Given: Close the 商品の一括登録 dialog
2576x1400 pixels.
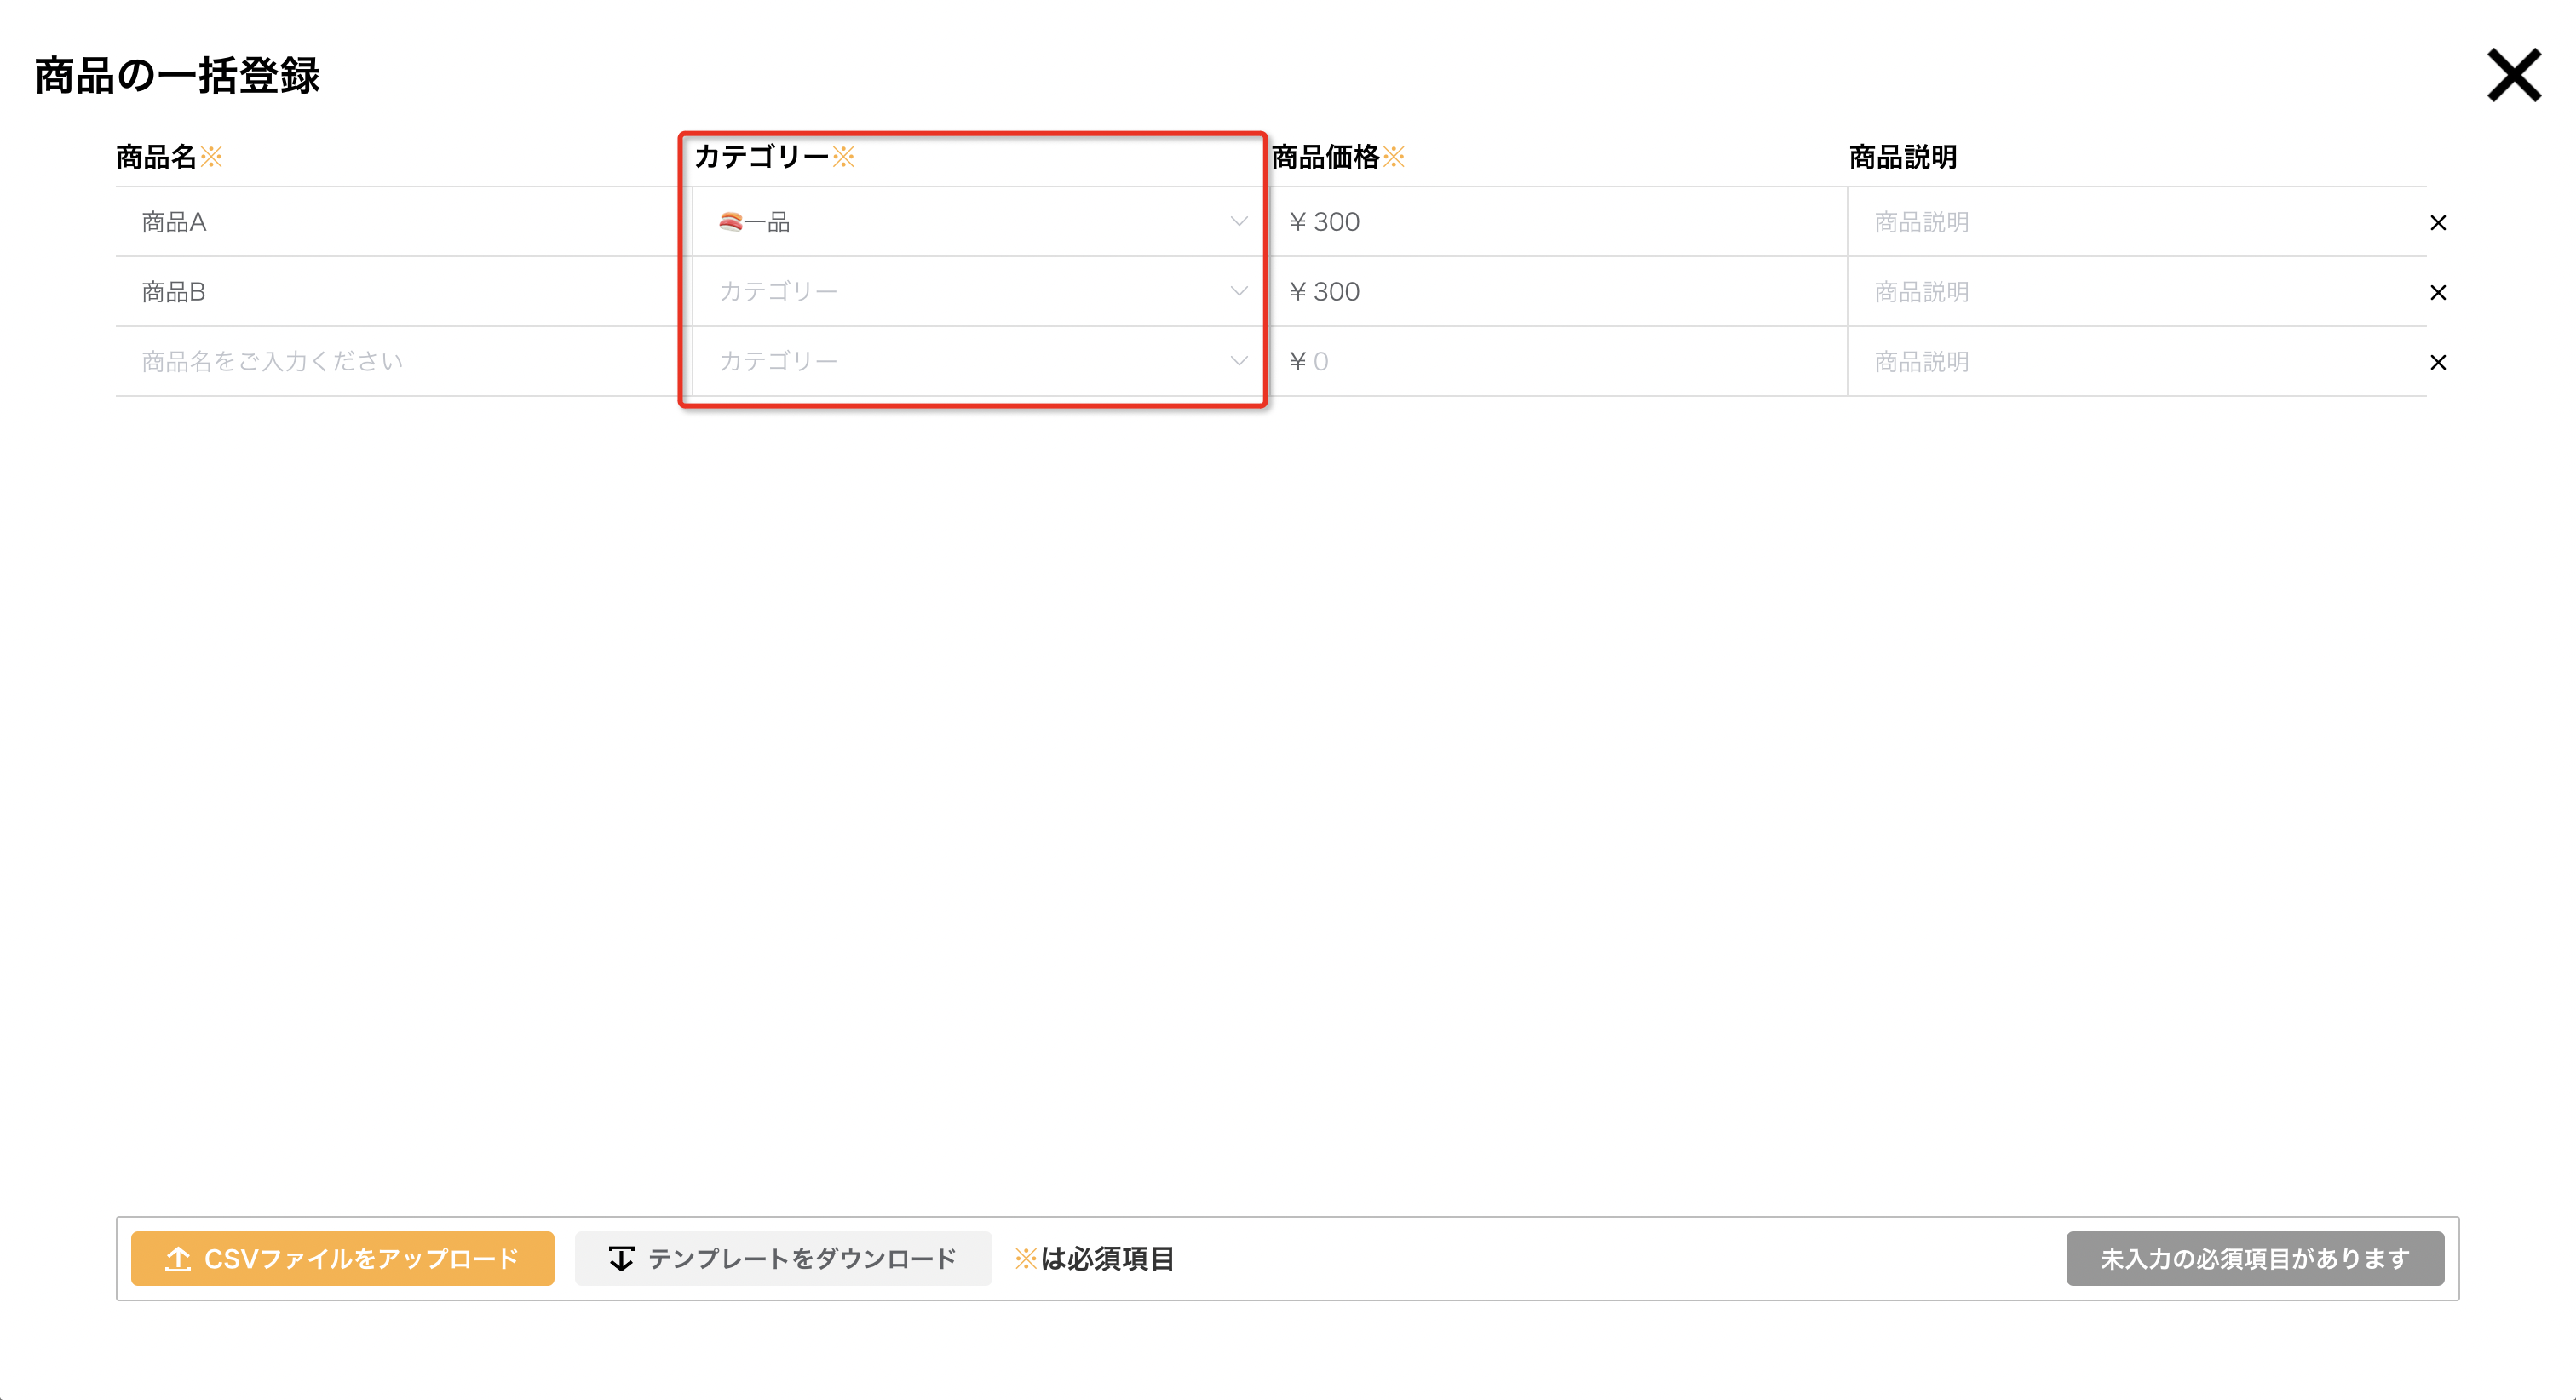Looking at the screenshot, I should coord(2513,75).
